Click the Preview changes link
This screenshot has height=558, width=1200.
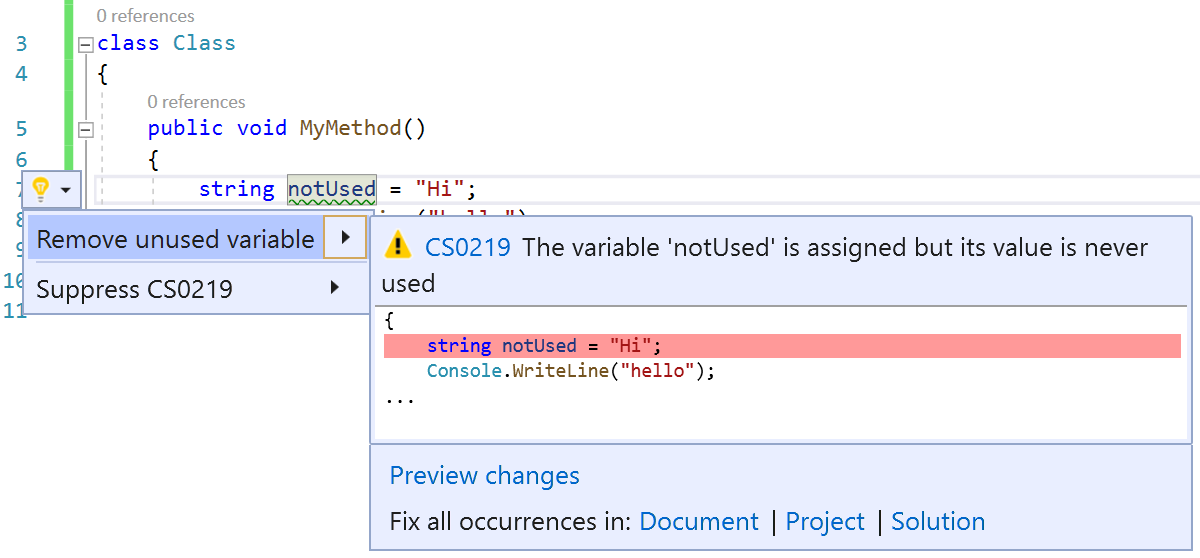tap(484, 475)
